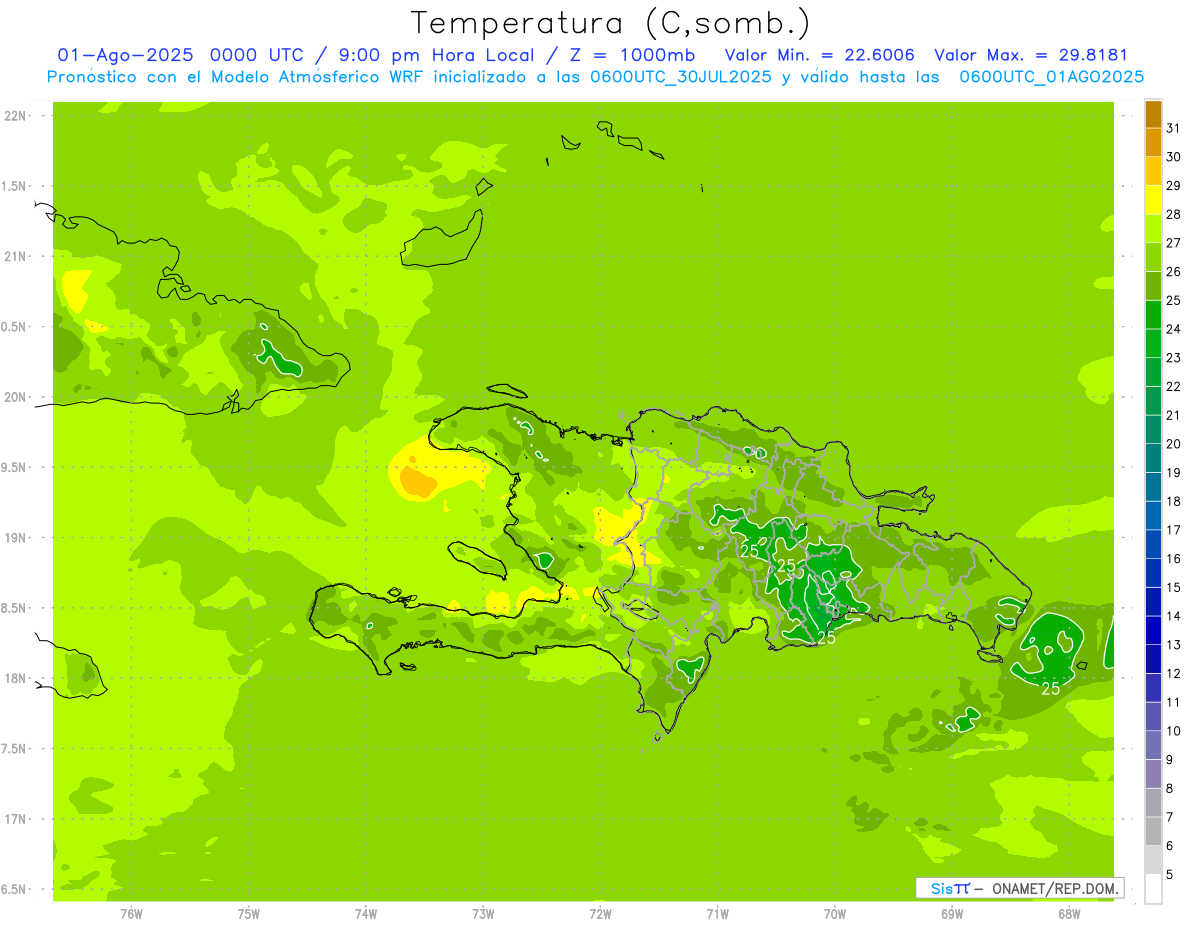Click the '18N' latitude label

tap(16, 678)
